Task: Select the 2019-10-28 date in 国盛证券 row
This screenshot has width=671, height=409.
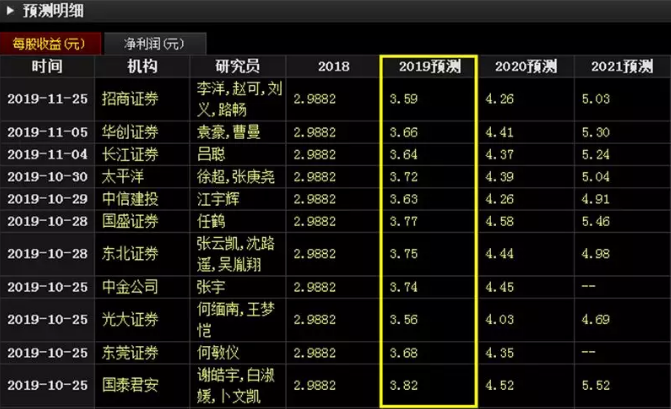Action: [x=48, y=221]
